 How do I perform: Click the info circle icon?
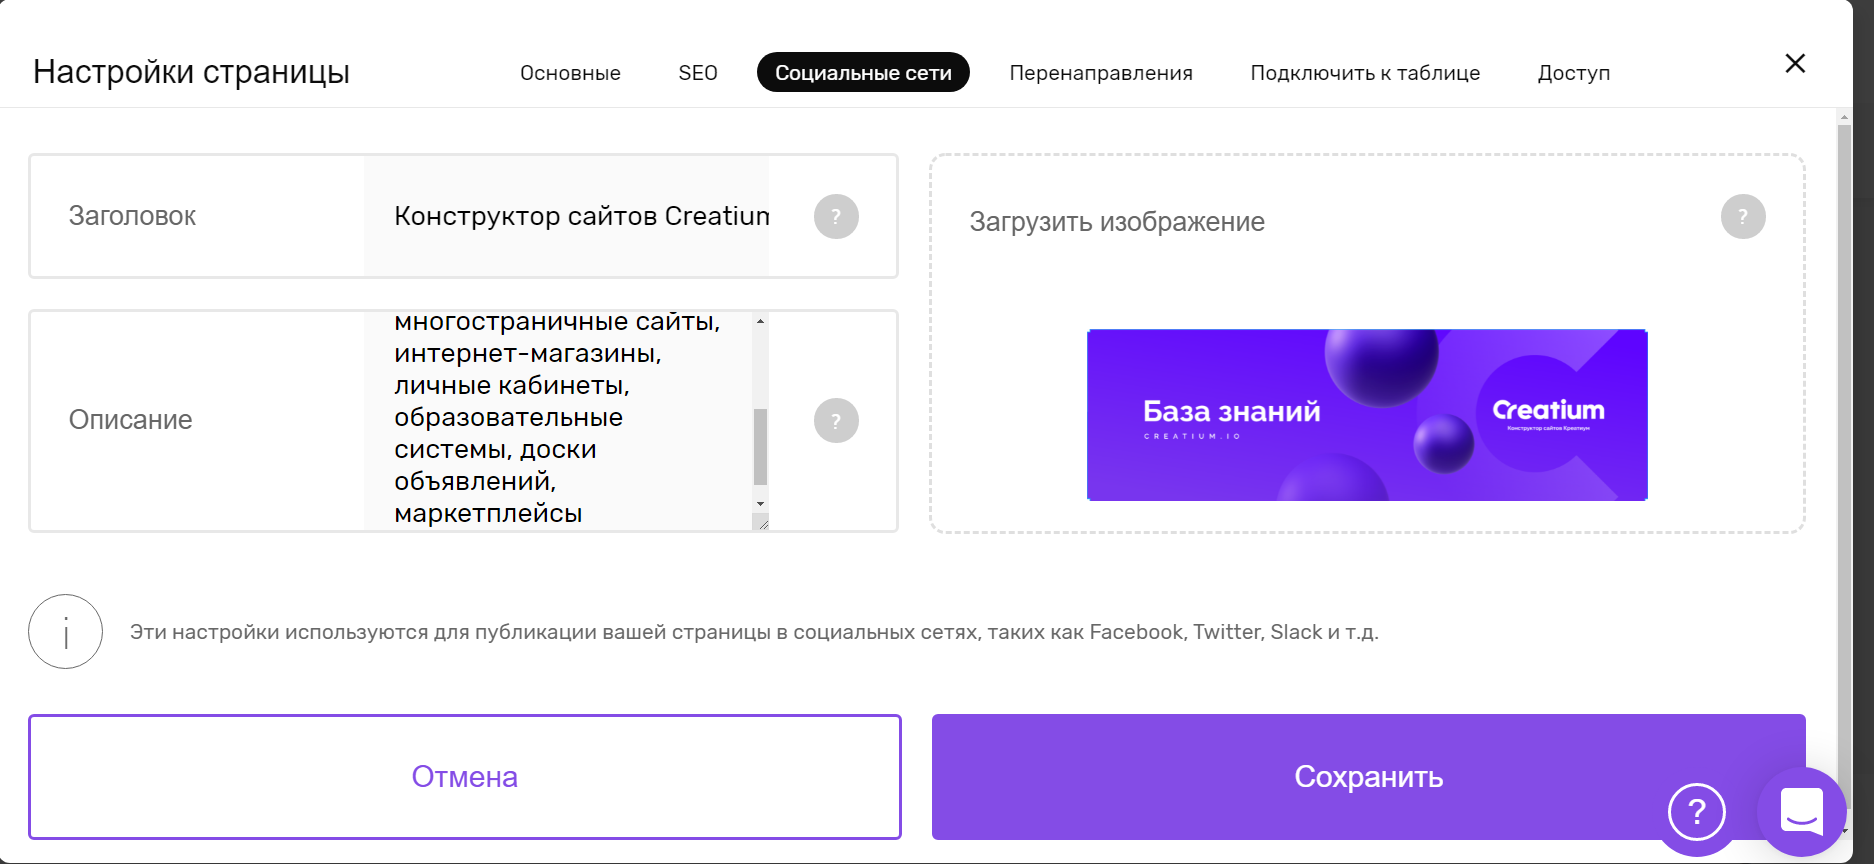click(x=65, y=632)
